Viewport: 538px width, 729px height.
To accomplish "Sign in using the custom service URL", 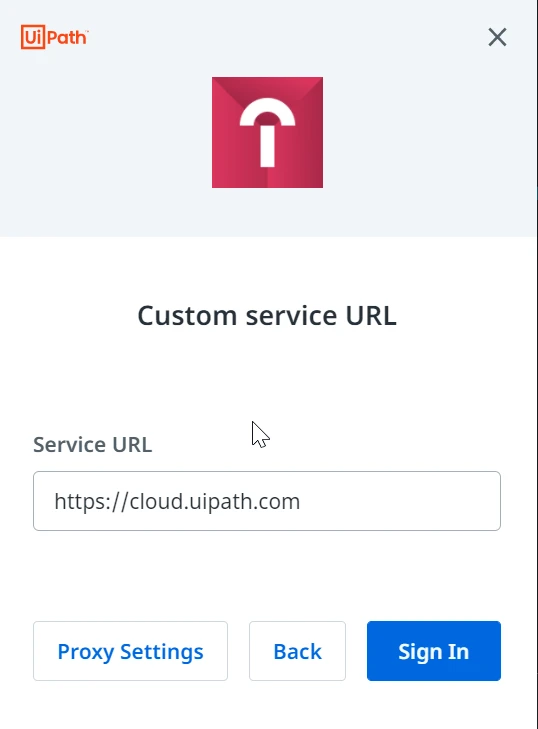I will (434, 651).
